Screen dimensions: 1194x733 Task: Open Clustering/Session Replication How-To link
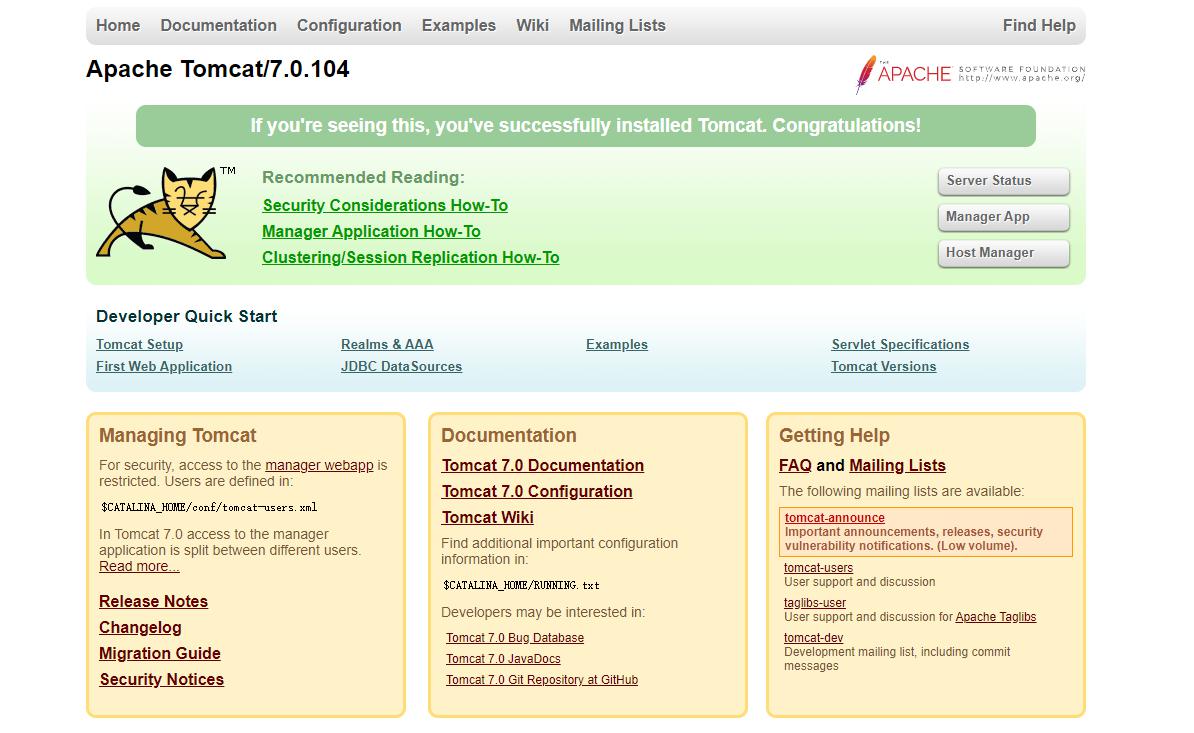tap(410, 257)
